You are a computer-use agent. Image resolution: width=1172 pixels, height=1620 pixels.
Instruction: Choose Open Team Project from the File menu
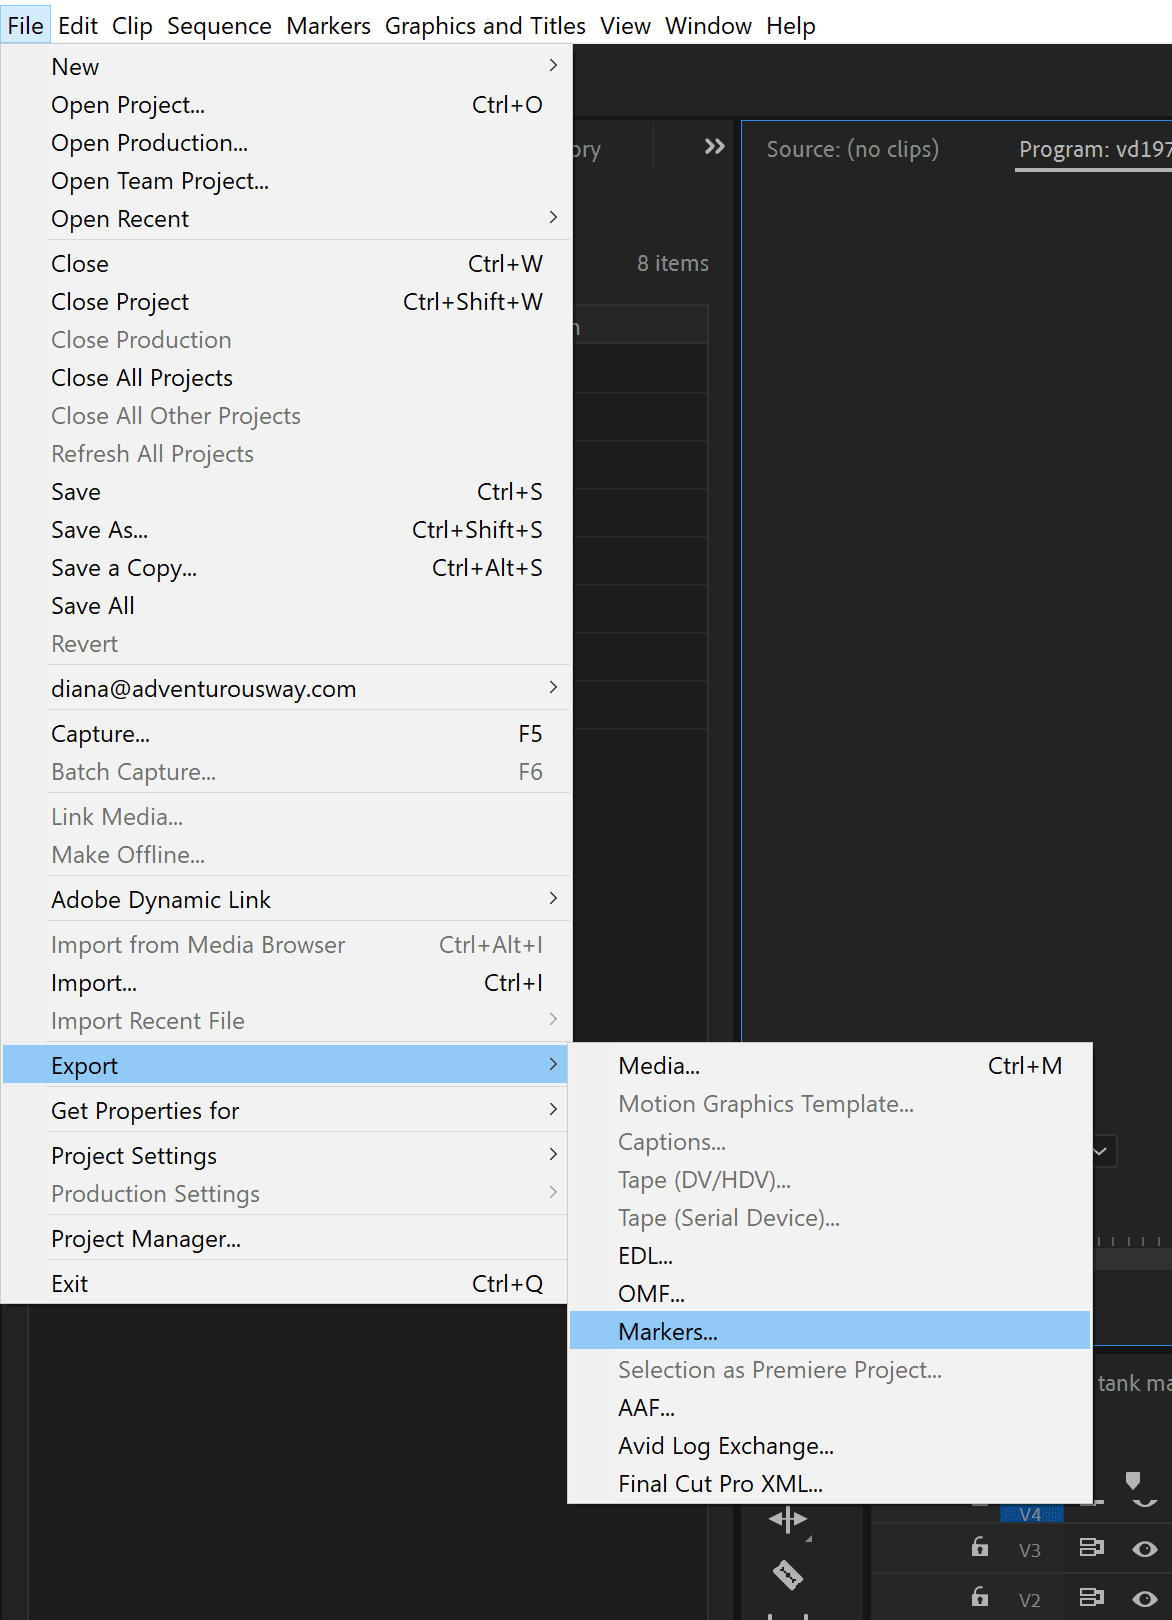286,181
